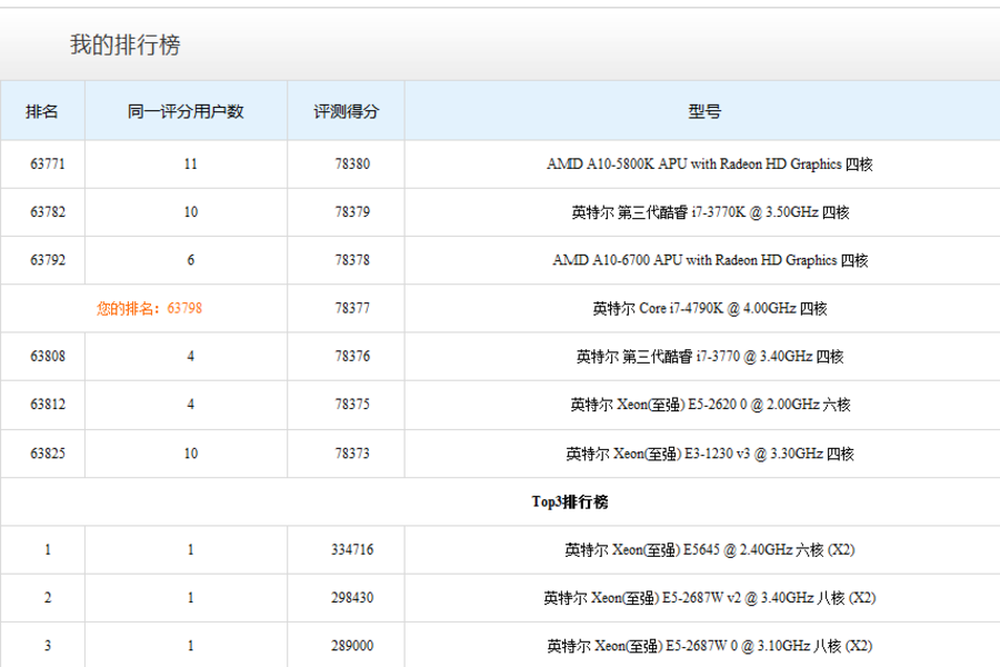Click Xeon E5645 @ 2.40GHz model
This screenshot has height=667, width=1000.
[709, 550]
